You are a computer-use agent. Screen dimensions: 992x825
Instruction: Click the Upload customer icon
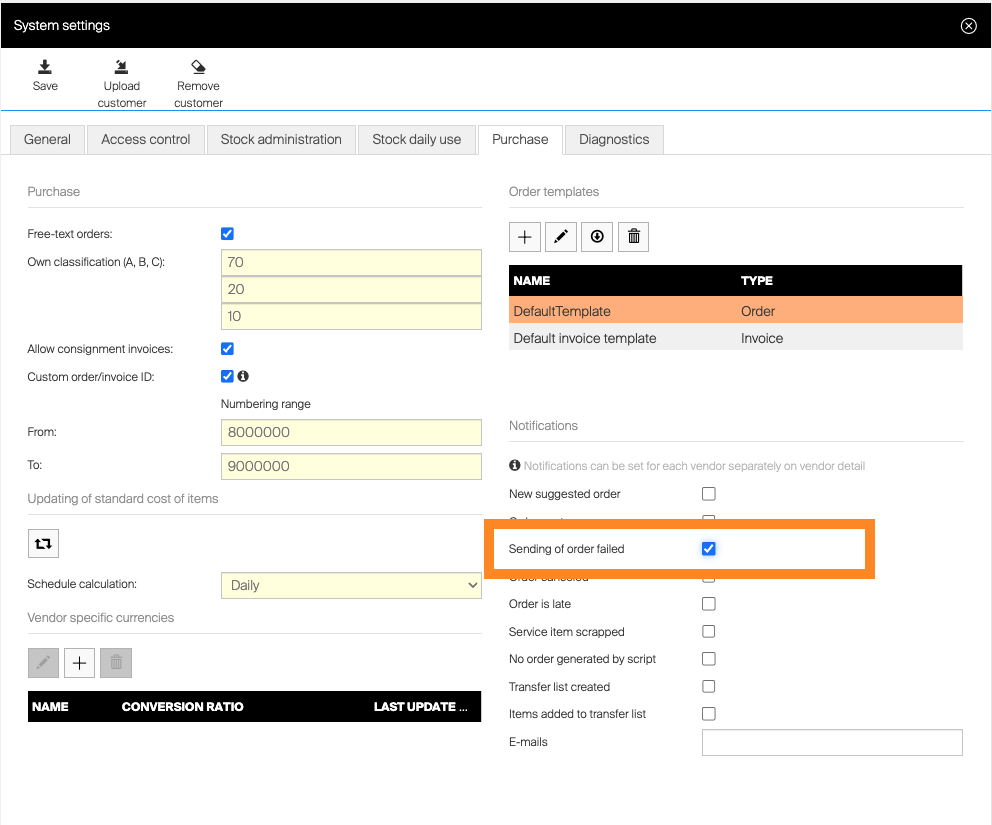pyautogui.click(x=122, y=68)
